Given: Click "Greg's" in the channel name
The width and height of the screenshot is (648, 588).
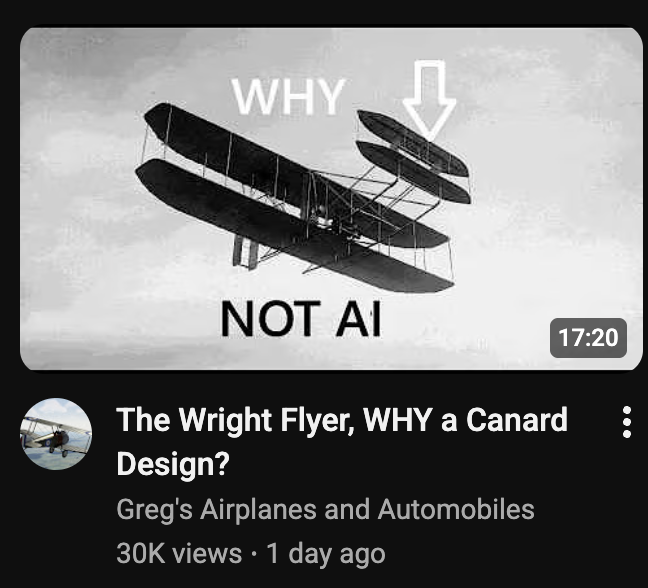Looking at the screenshot, I should (x=155, y=510).
